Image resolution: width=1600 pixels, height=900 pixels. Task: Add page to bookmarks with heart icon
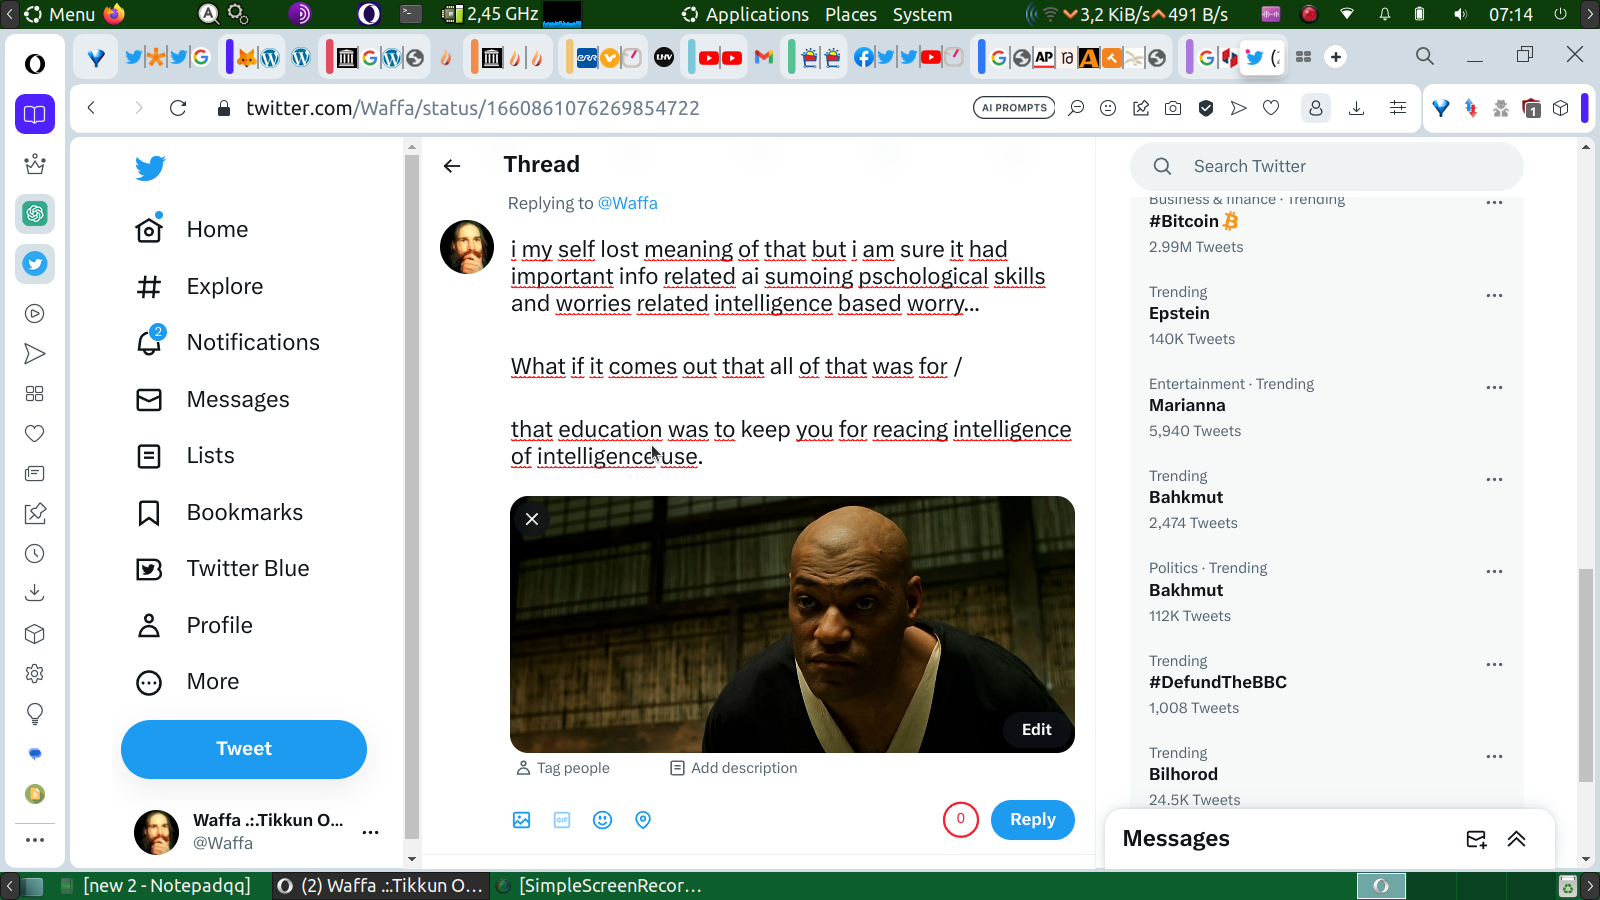pyautogui.click(x=1271, y=108)
